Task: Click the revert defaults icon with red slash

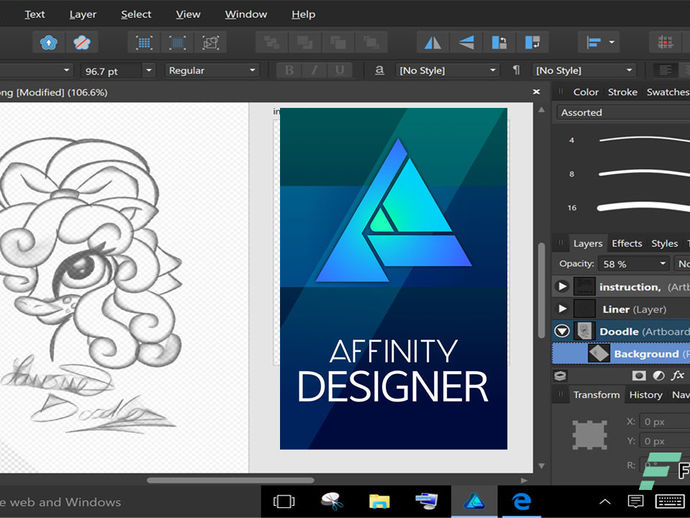Action: click(x=81, y=43)
